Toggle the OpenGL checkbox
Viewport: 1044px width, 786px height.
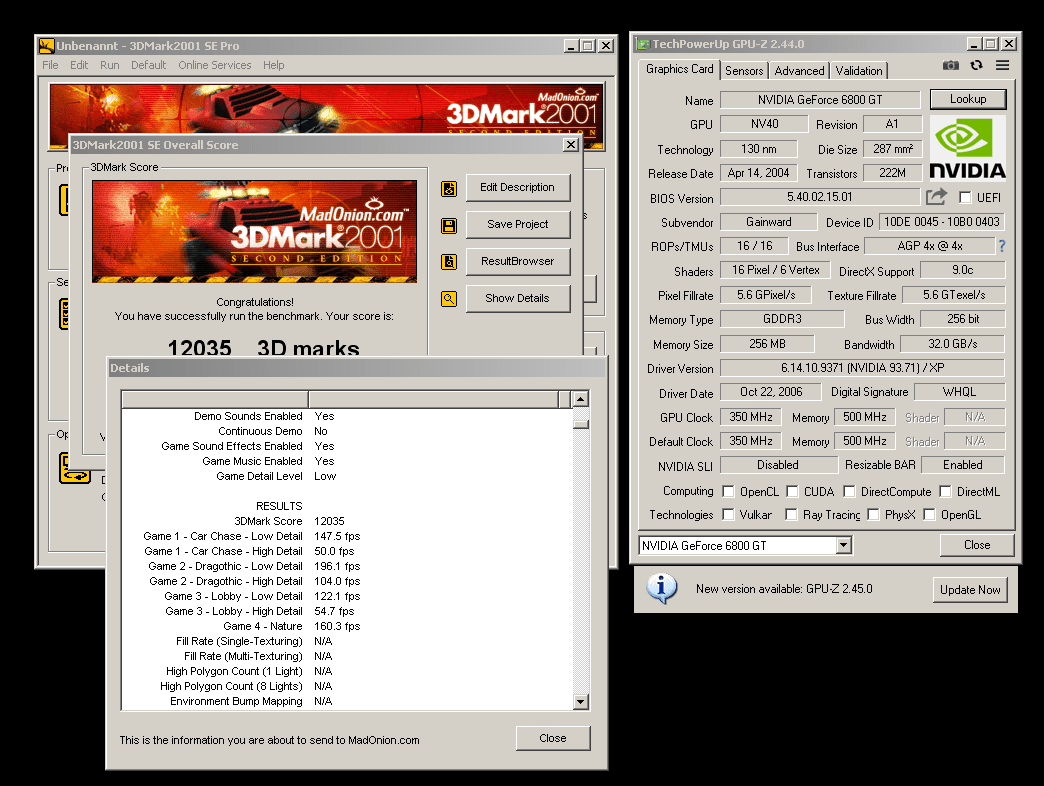coord(929,515)
